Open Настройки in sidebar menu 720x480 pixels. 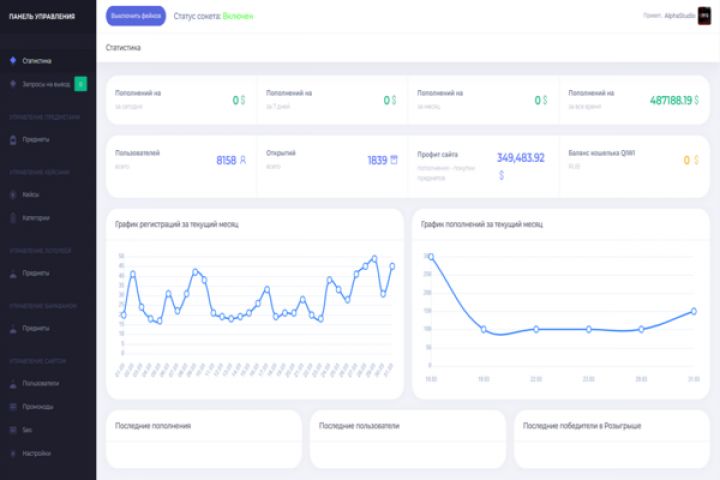(48, 453)
